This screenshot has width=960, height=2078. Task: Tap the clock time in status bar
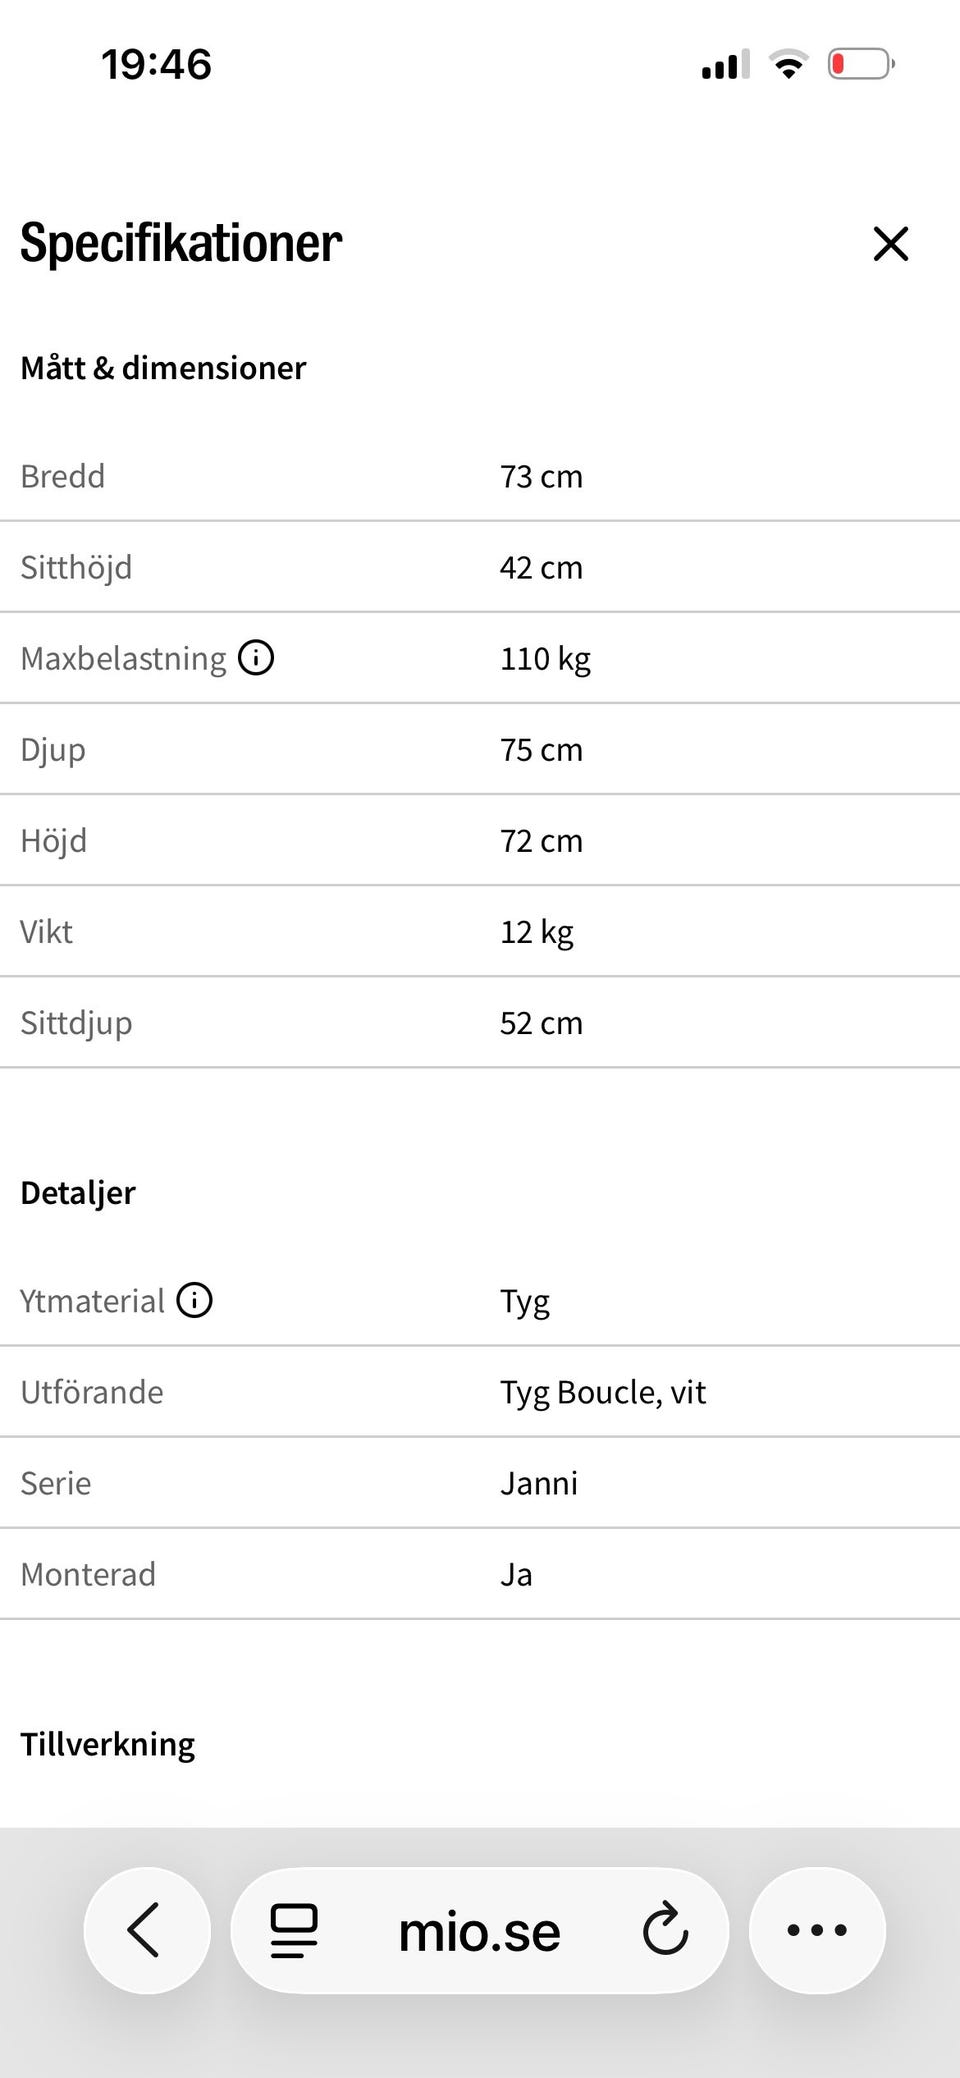[156, 65]
